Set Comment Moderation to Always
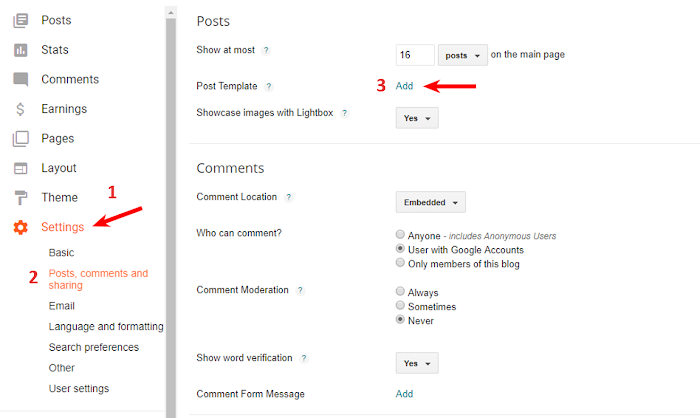The width and height of the screenshot is (700, 418). 401,292
